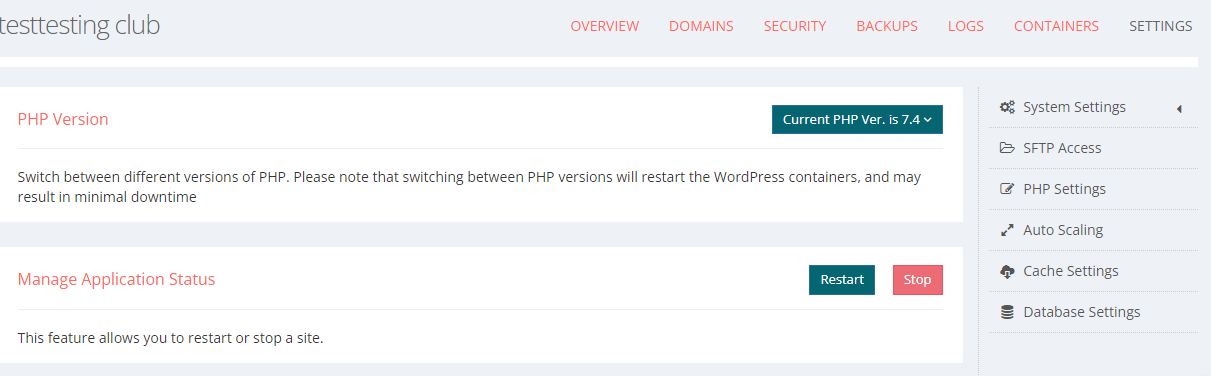Select the Settings tab
Viewport: 1211px width, 376px height.
[1161, 26]
